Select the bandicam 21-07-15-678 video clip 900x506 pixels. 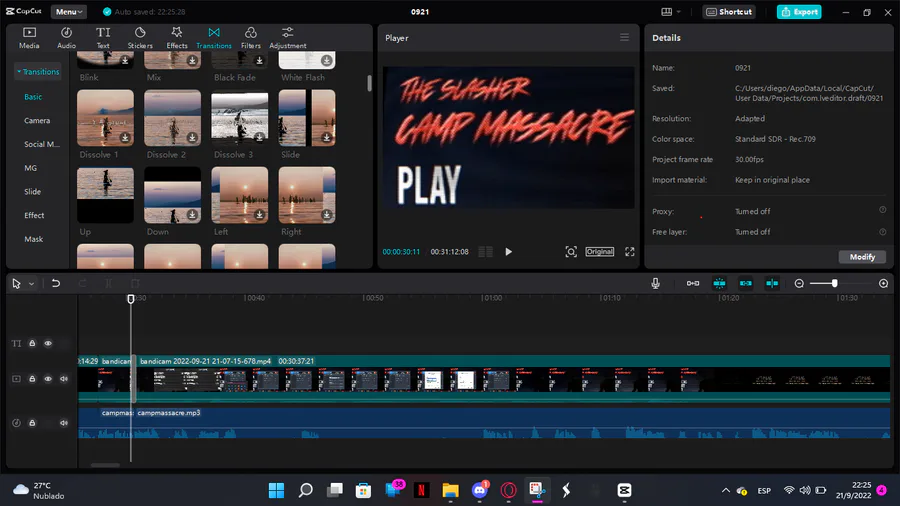[x=513, y=379]
